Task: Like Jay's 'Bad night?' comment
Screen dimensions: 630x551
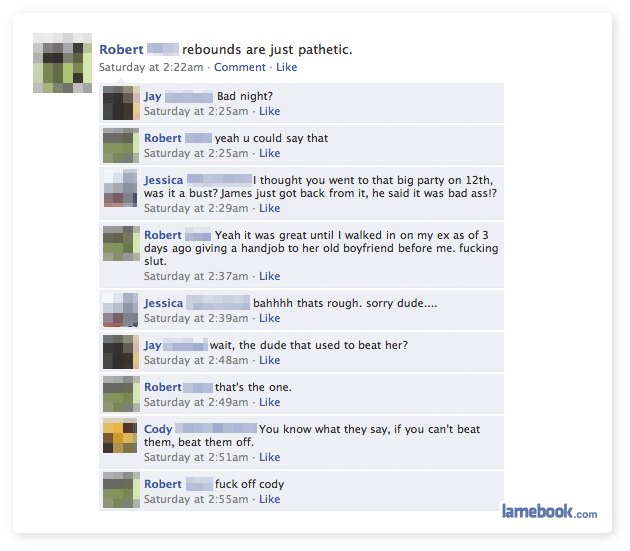Action: click(x=270, y=111)
